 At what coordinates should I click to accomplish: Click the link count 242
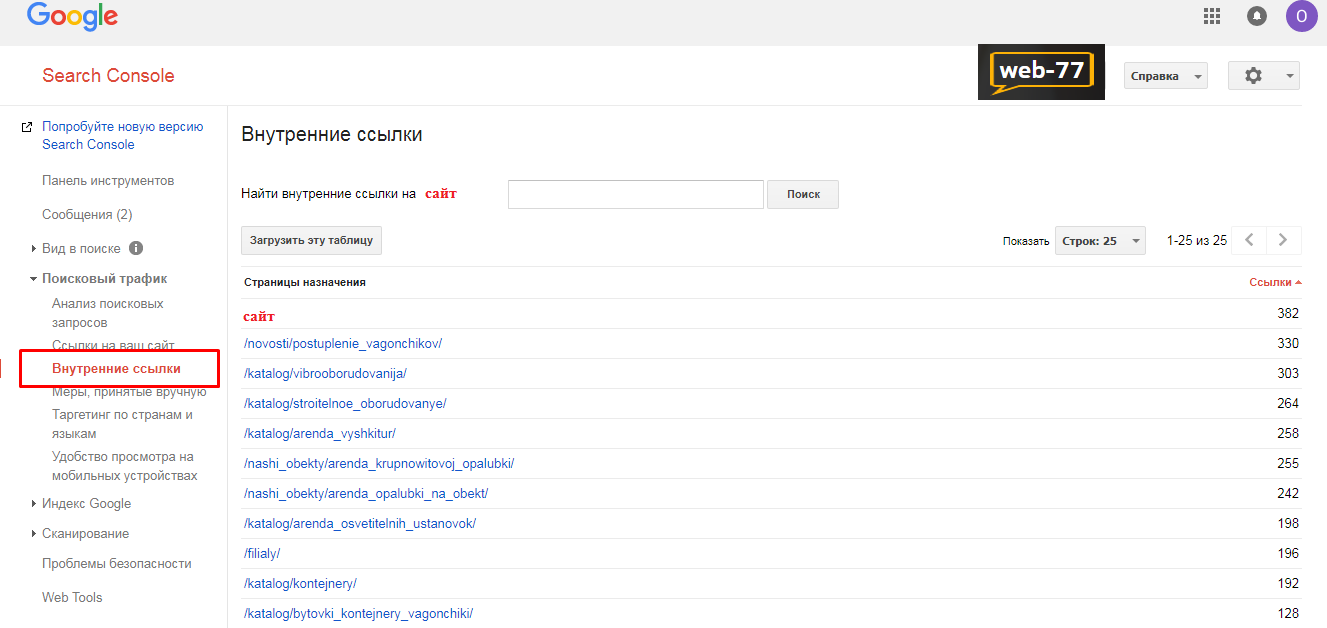coord(1288,493)
